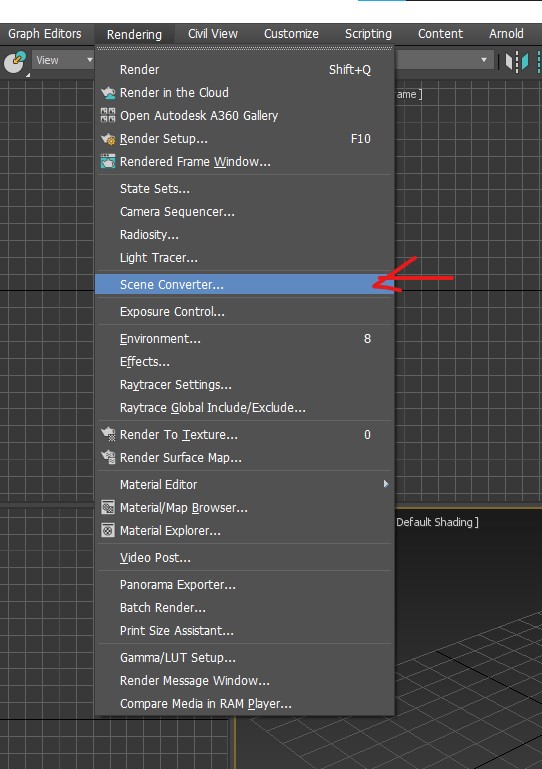Viewport: 542px width, 769px height.
Task: Open Effects dialog
Action: point(245,362)
